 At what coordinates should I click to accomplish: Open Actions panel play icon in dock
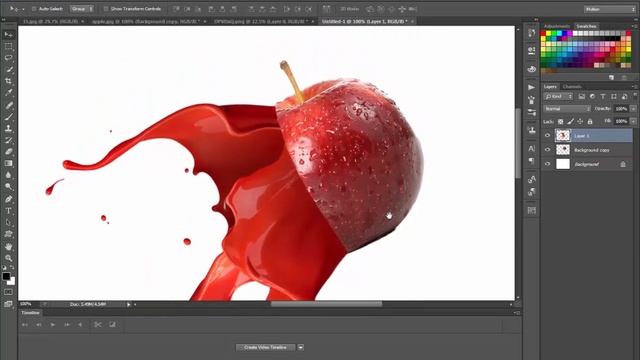pyautogui.click(x=531, y=87)
